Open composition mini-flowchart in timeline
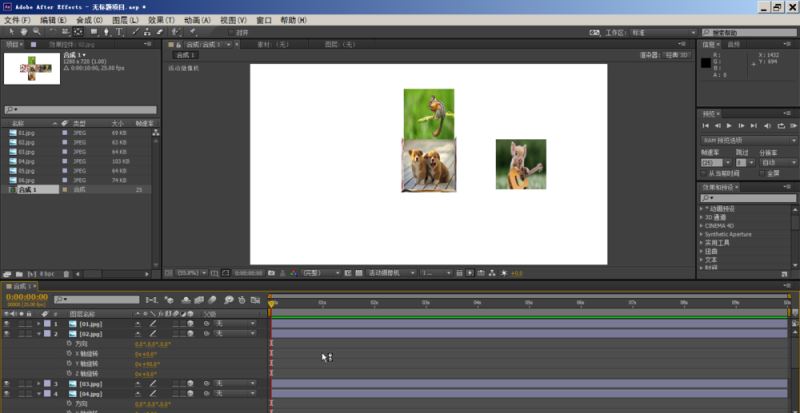 (x=152, y=300)
